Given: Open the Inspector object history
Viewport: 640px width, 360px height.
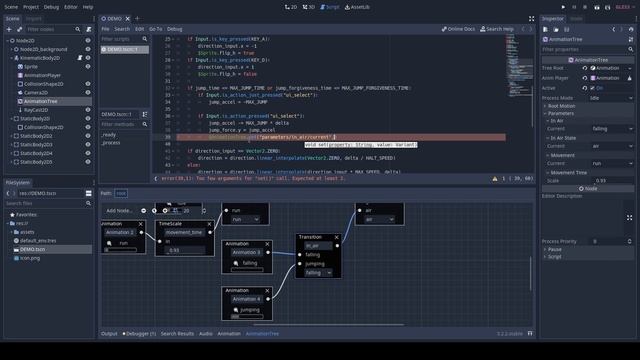Looking at the screenshot, I should pyautogui.click(x=631, y=29).
